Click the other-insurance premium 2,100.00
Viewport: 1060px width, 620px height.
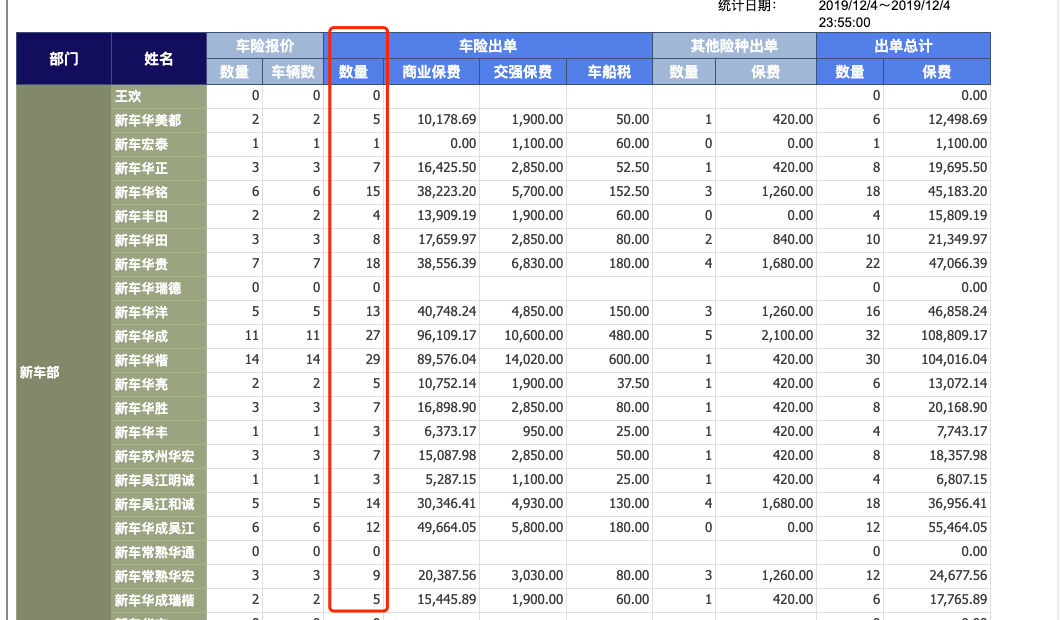787,335
